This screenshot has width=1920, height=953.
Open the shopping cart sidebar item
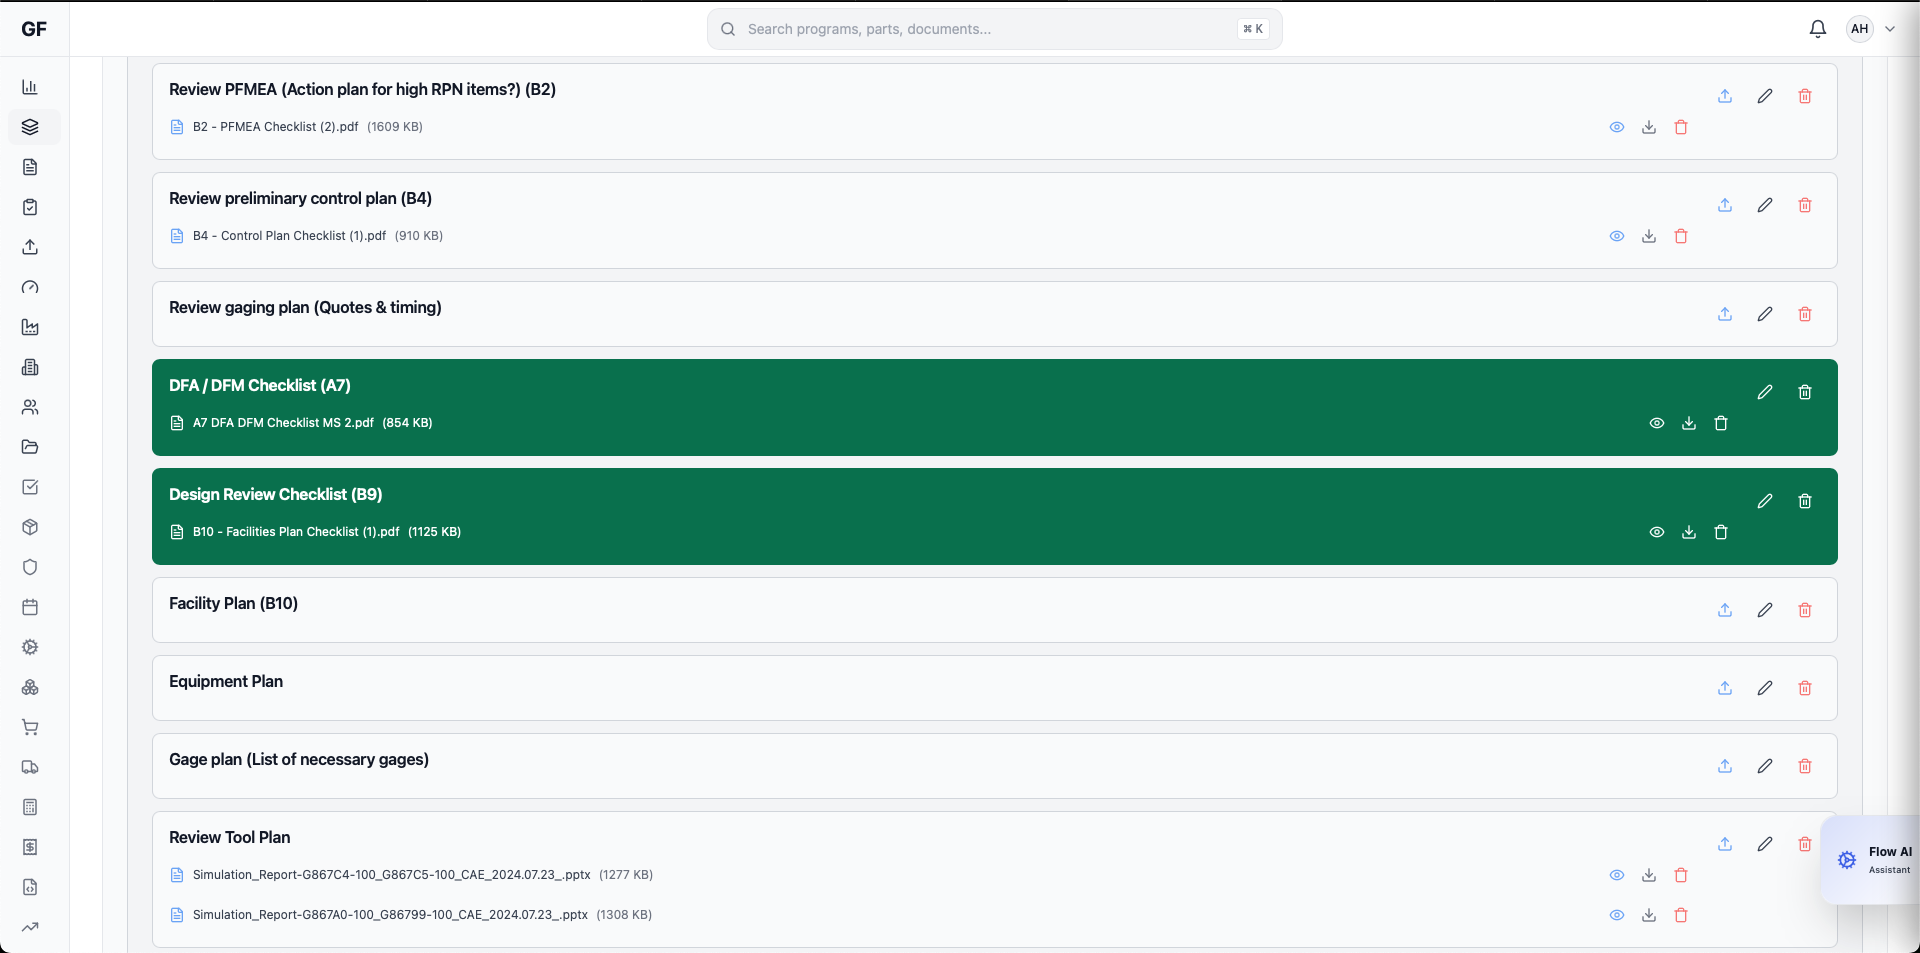click(x=30, y=727)
